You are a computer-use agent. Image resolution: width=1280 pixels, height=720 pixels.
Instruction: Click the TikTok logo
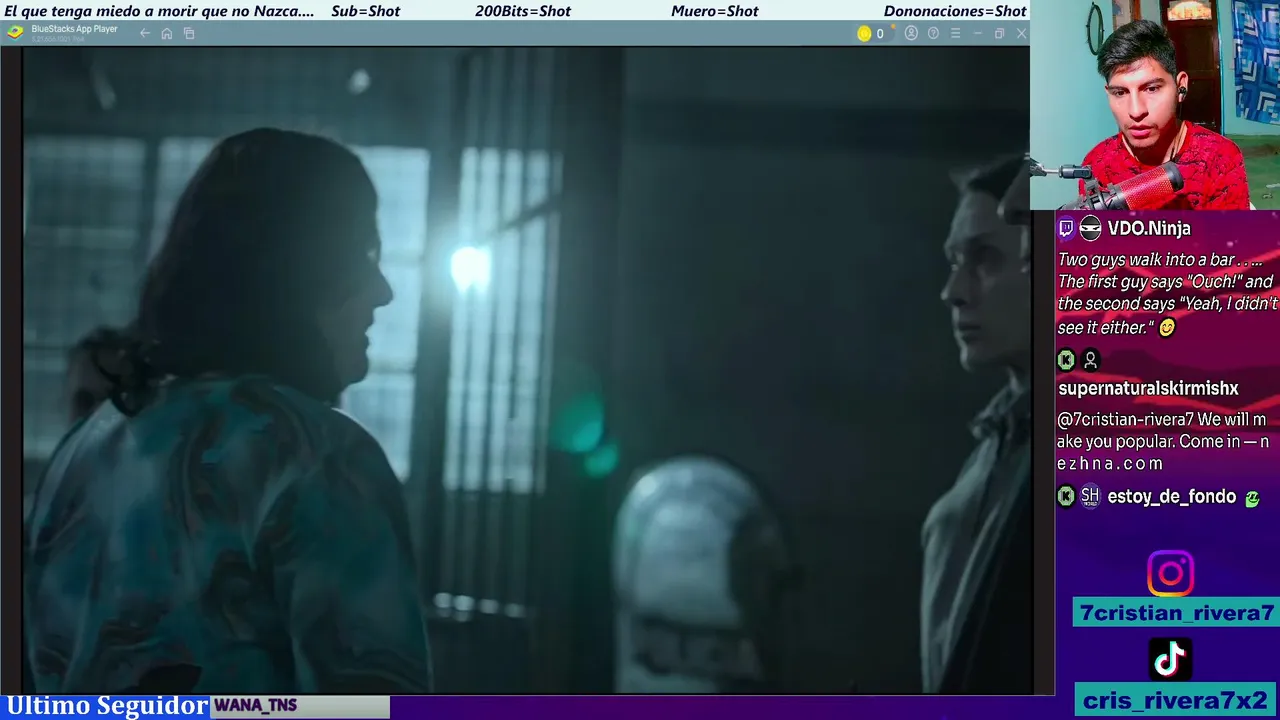[x=1170, y=659]
